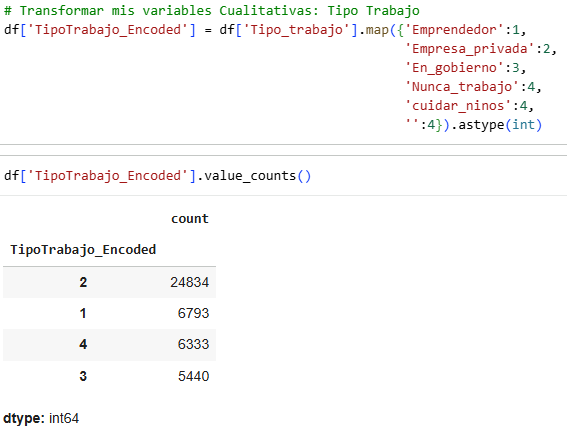Click the 'cuidar_ninos':4 mapping entry

(x=466, y=106)
